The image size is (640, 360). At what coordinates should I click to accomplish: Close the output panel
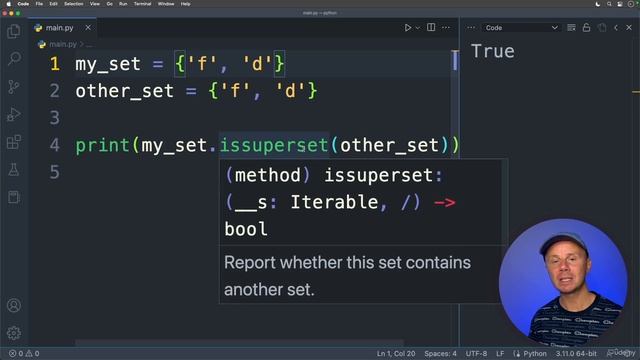click(x=629, y=28)
